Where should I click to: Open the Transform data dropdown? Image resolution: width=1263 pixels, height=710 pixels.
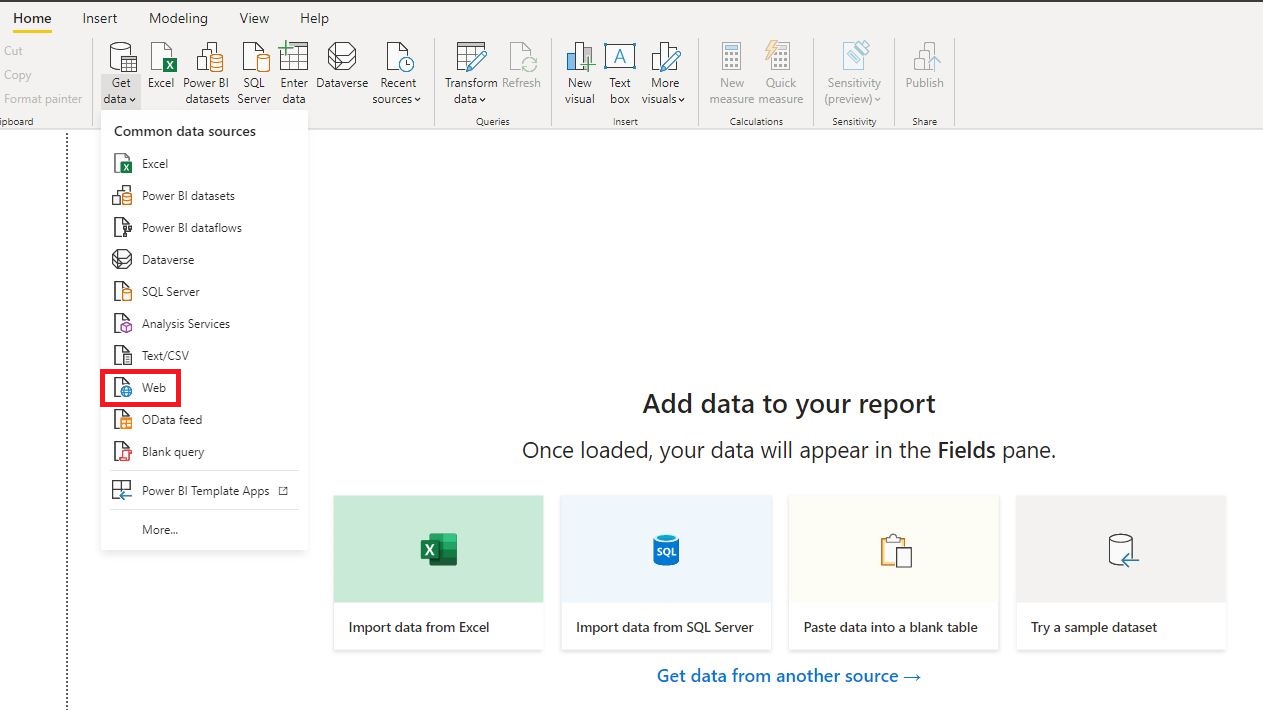tap(471, 74)
